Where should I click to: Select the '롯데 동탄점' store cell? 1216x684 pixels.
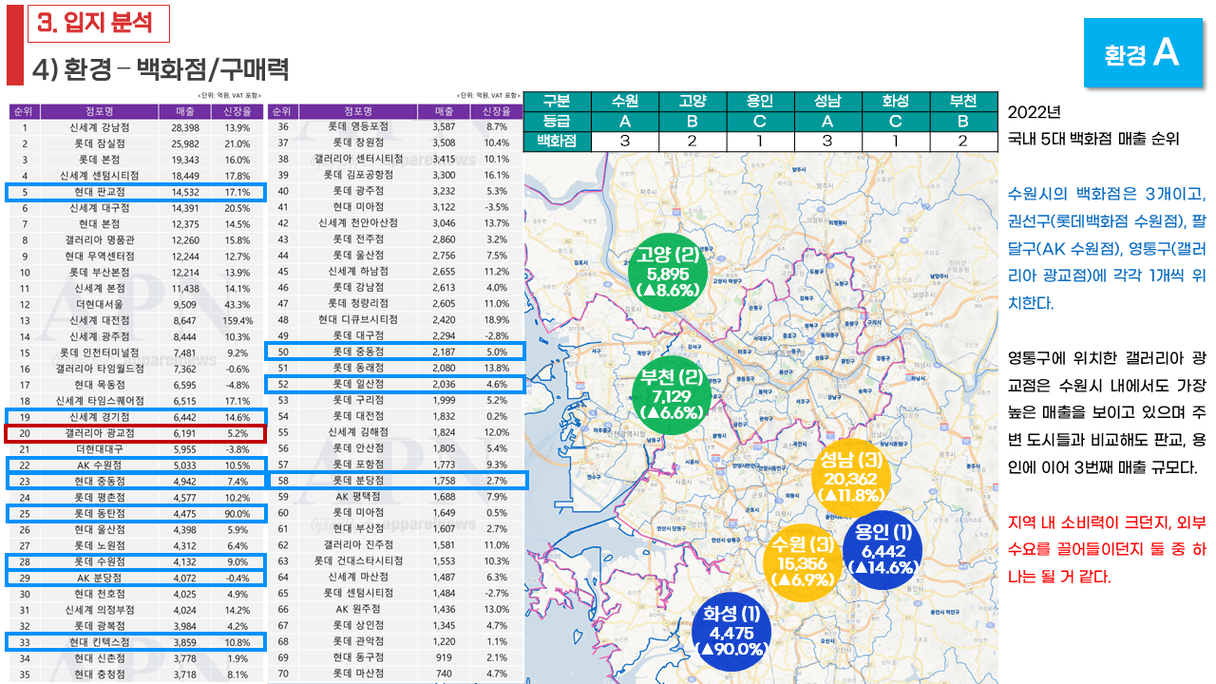tap(100, 513)
